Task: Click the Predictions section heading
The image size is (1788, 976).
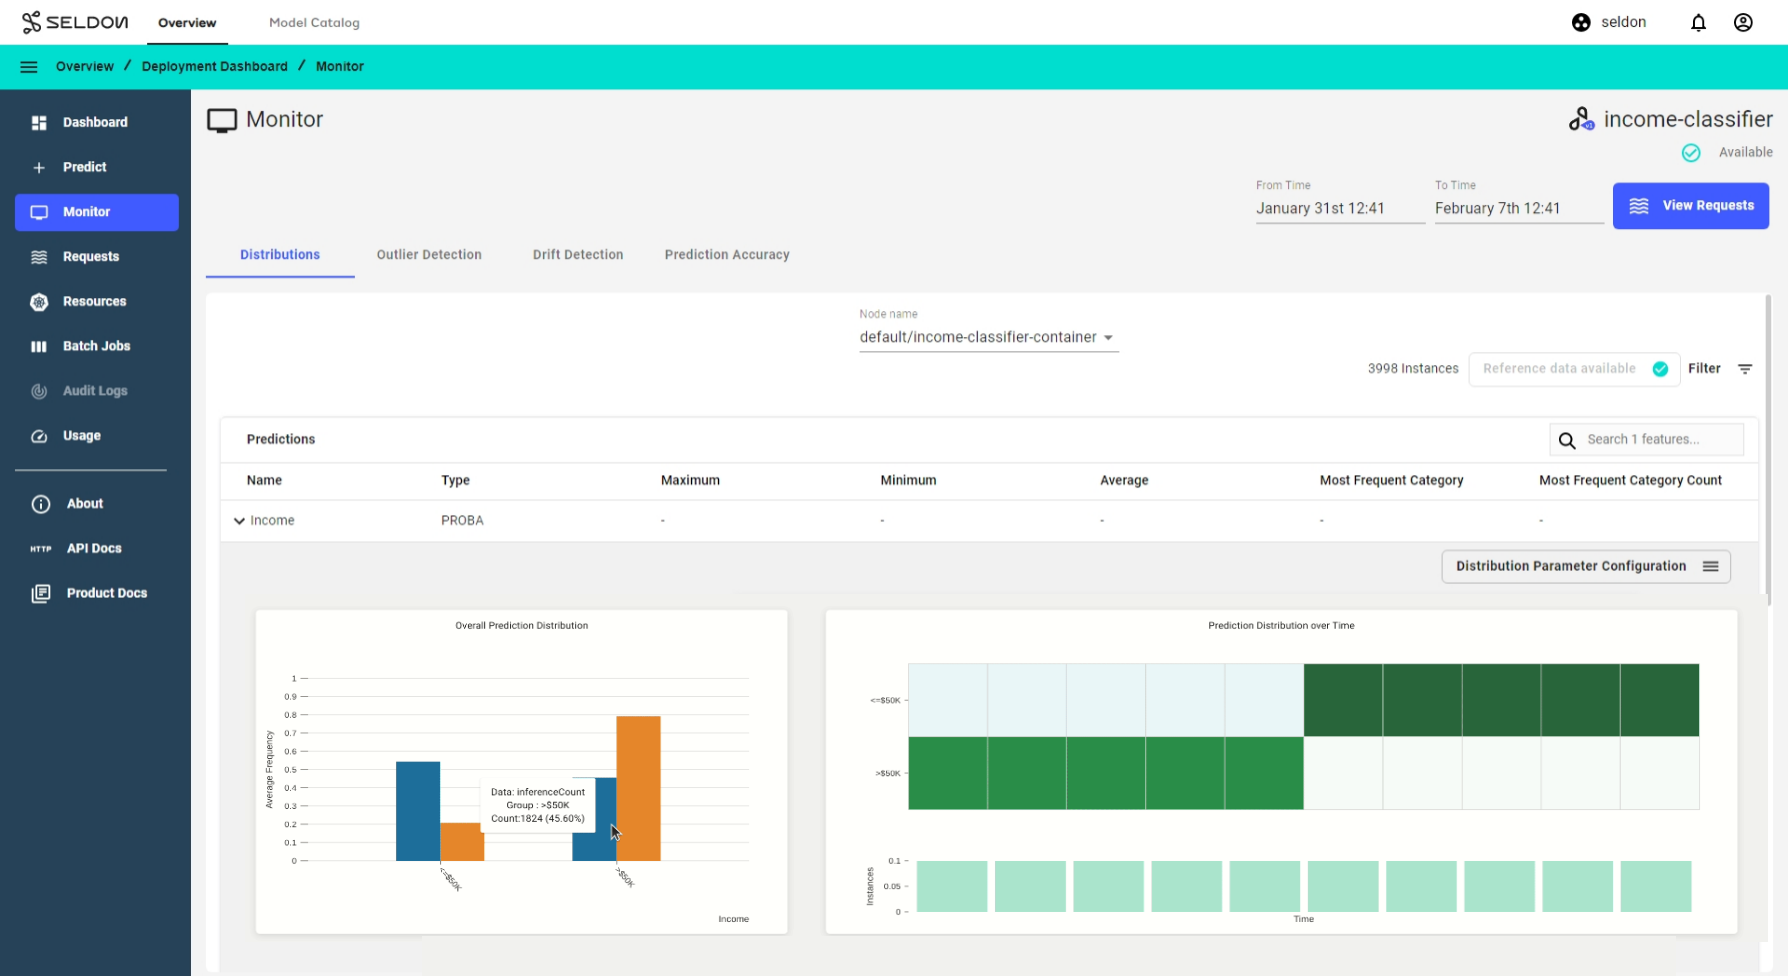Action: (281, 440)
